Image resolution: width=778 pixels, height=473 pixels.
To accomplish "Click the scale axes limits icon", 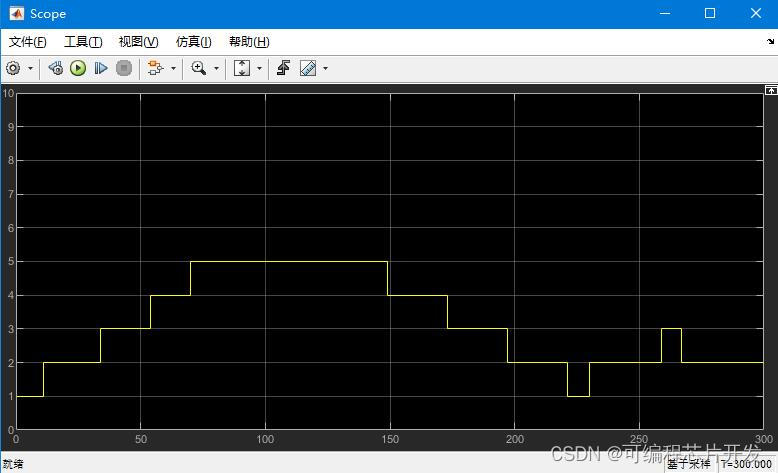I will coord(242,68).
